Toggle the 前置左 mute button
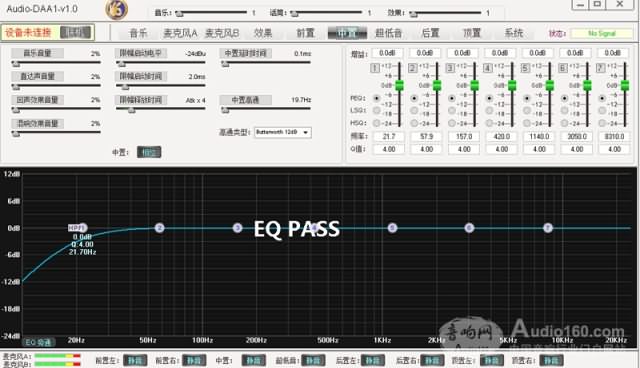 coord(135,361)
